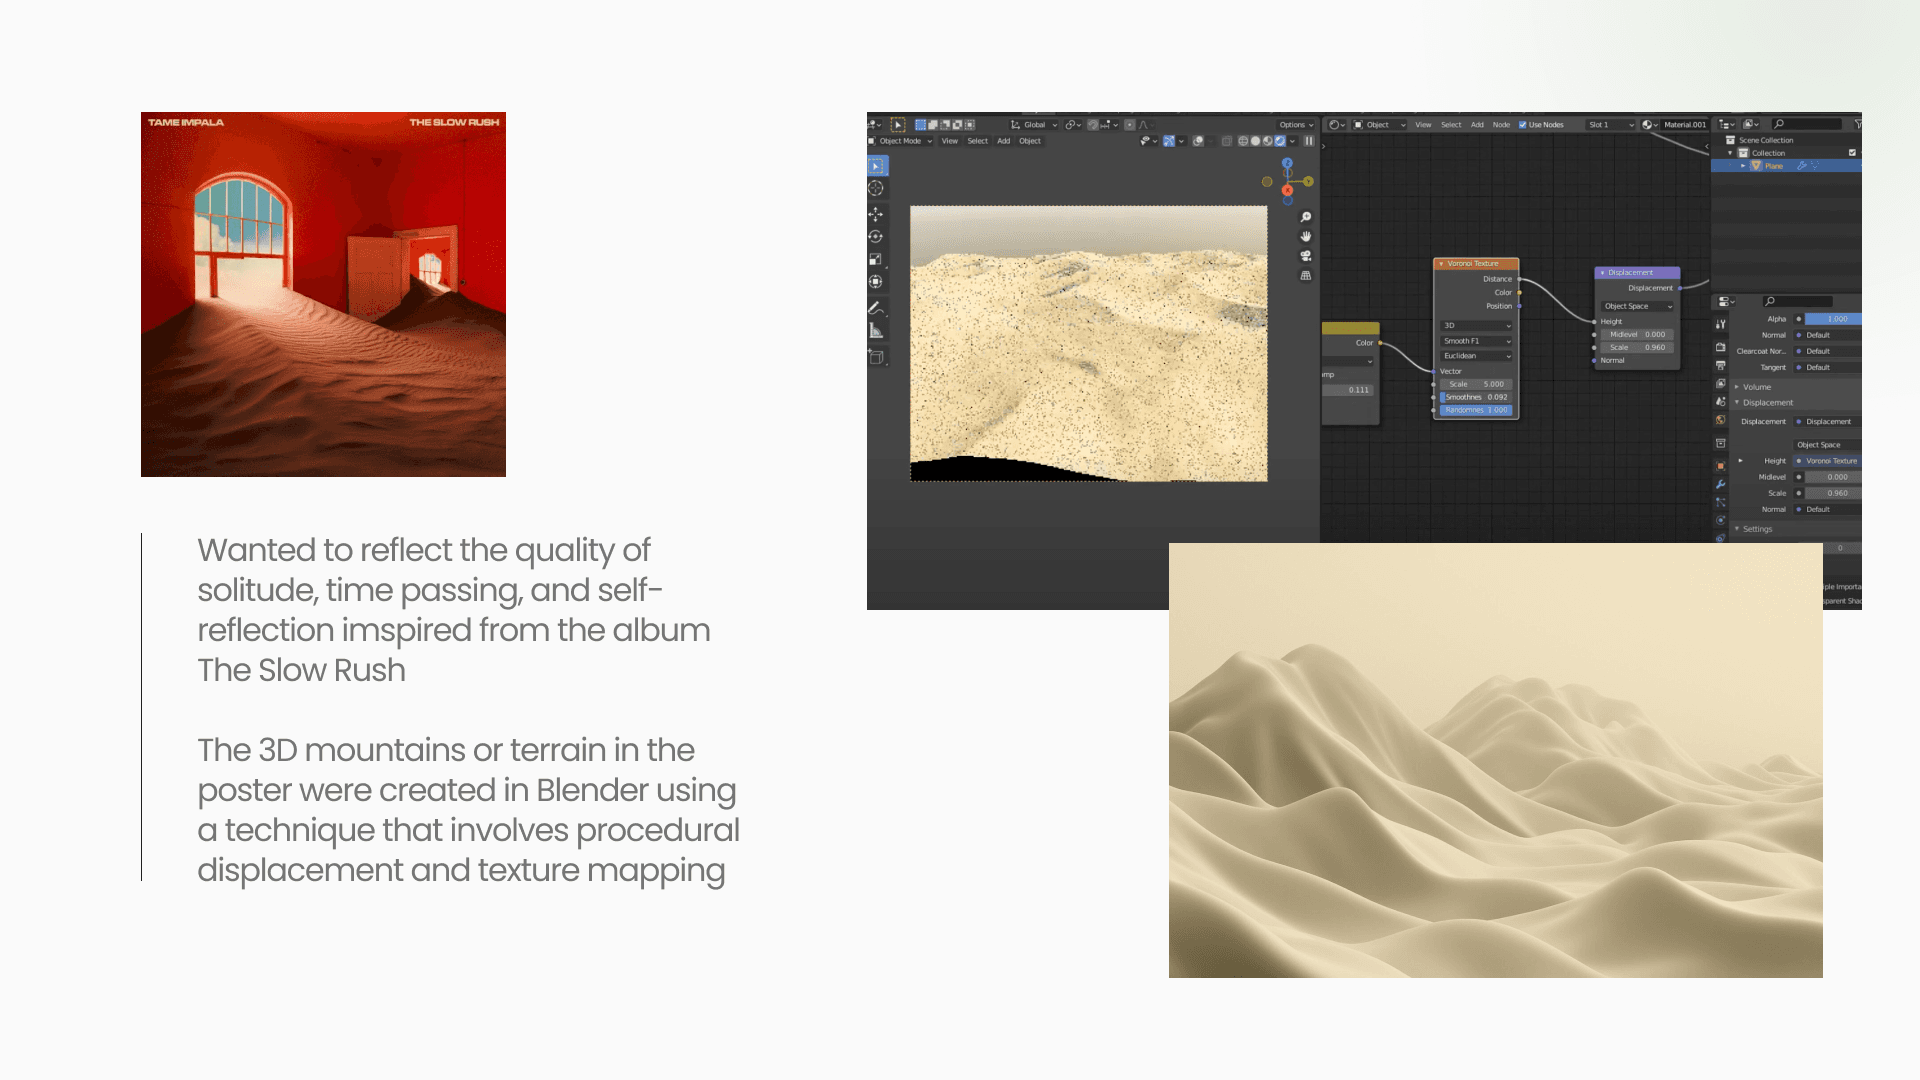Select the 3D Cursor tool
This screenshot has height=1080, width=1920.
(x=876, y=188)
